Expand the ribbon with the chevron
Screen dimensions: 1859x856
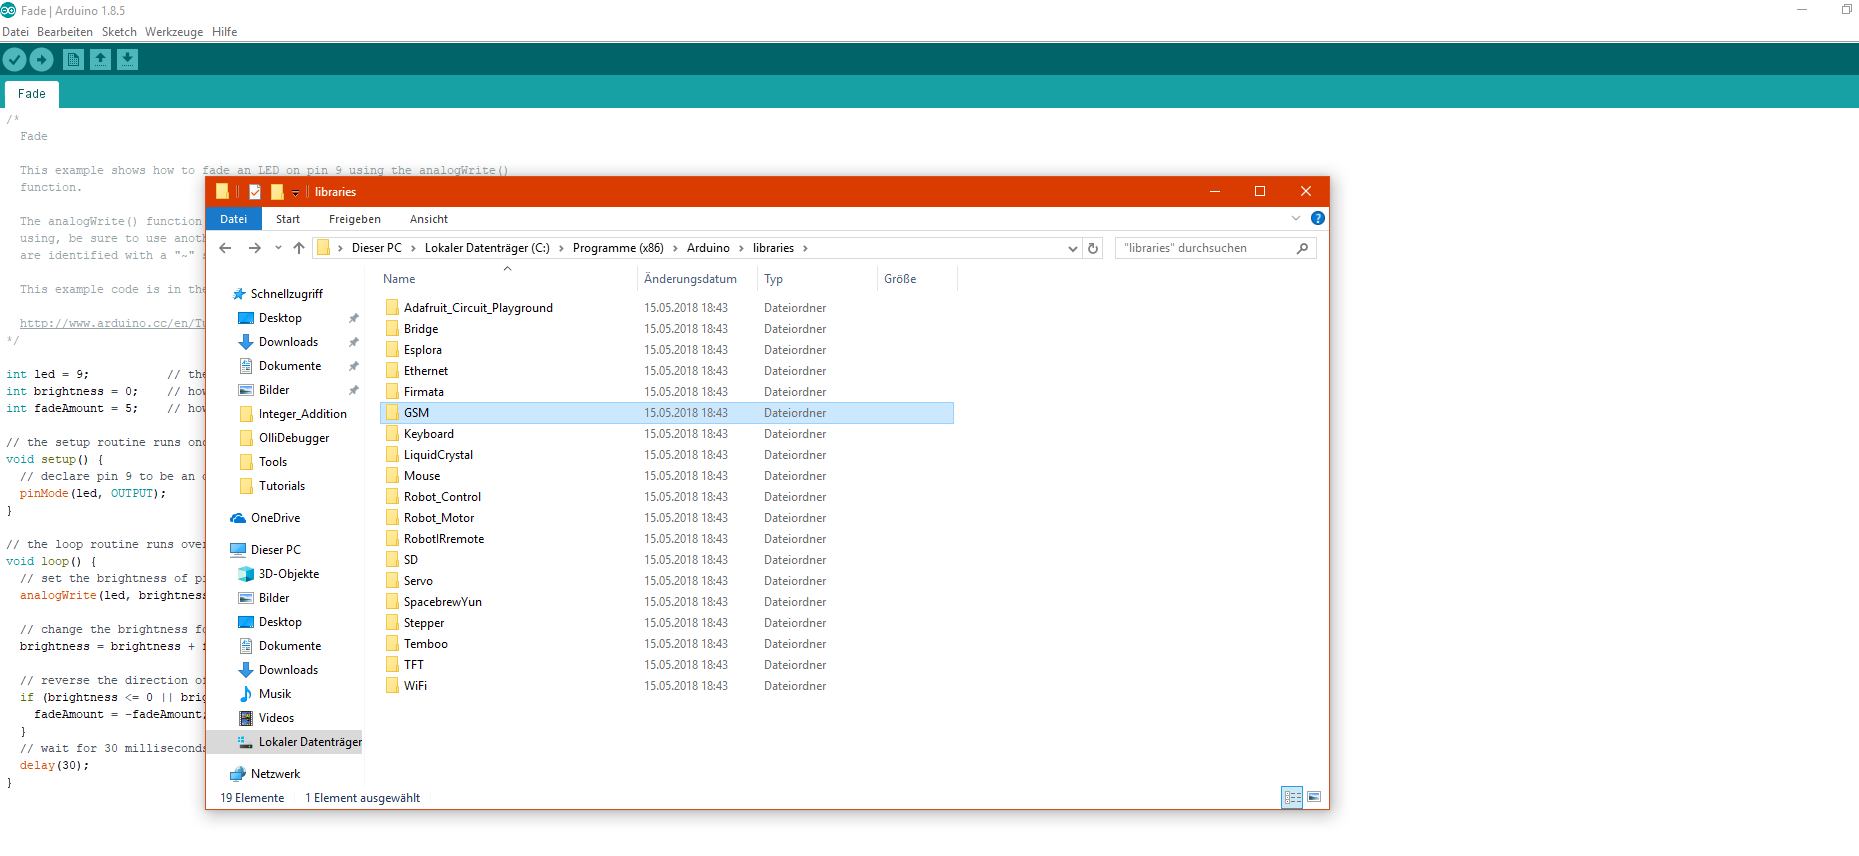tap(1296, 218)
